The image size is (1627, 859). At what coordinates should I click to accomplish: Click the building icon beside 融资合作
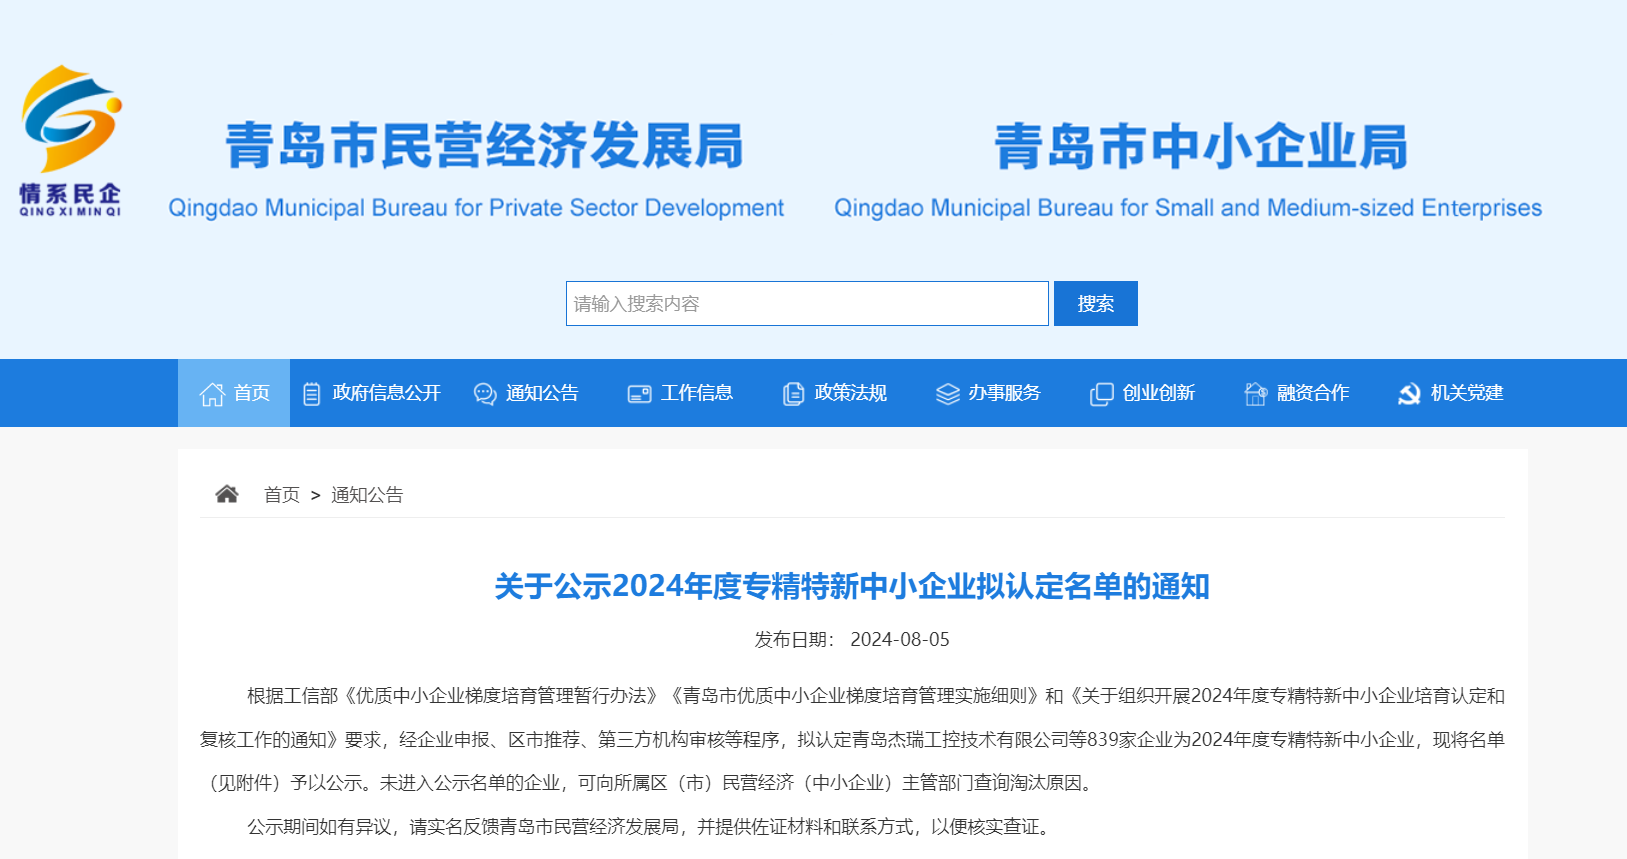pyautogui.click(x=1255, y=394)
